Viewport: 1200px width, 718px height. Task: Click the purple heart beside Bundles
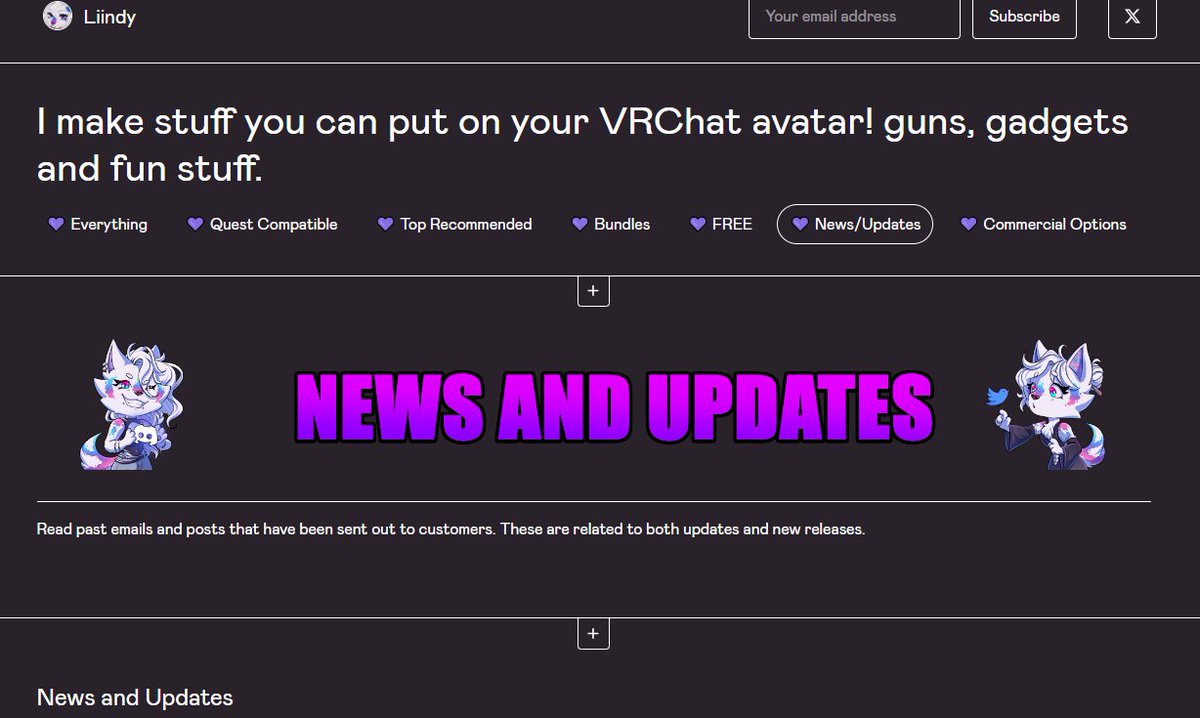(579, 224)
